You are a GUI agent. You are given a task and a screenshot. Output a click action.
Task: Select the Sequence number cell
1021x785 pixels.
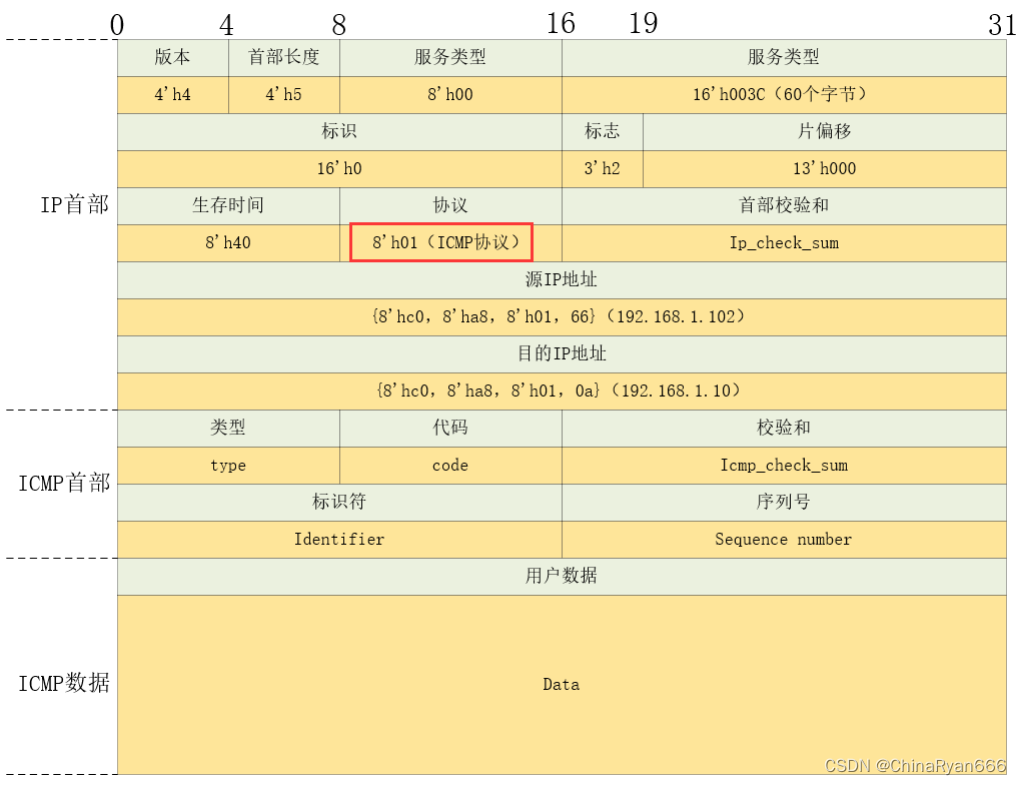[784, 540]
